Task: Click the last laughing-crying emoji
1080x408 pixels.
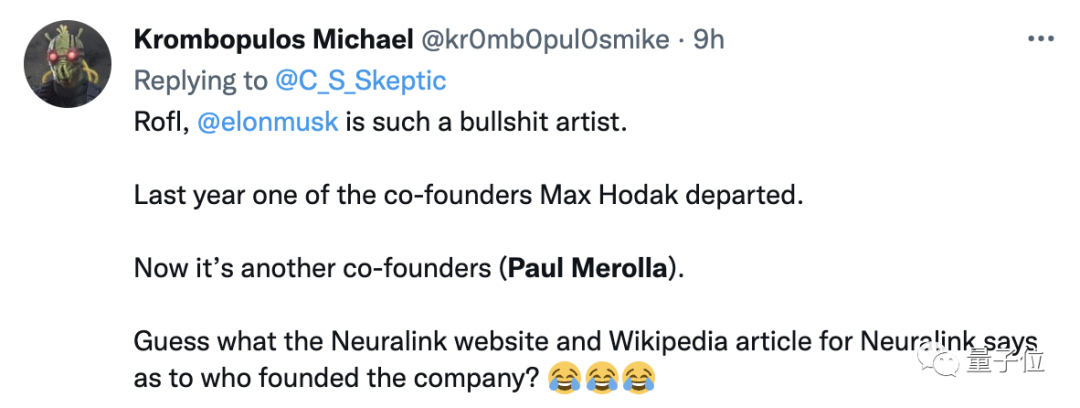Action: click(x=638, y=379)
